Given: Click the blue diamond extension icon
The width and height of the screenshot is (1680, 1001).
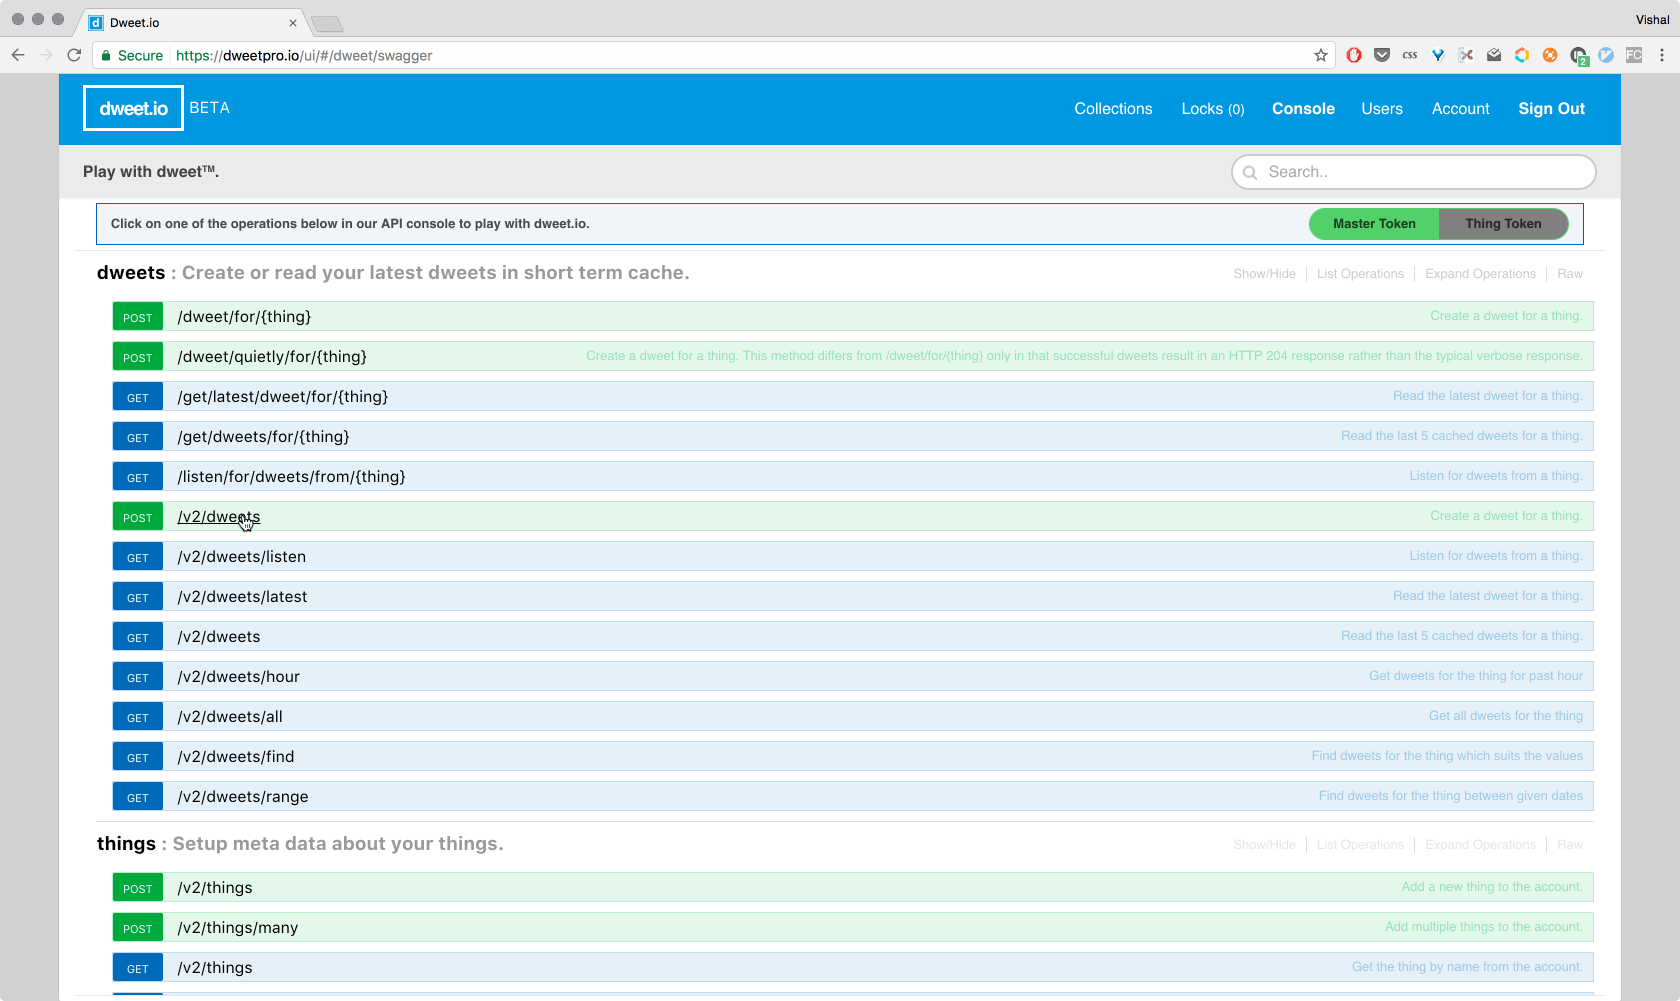Looking at the screenshot, I should (1438, 55).
